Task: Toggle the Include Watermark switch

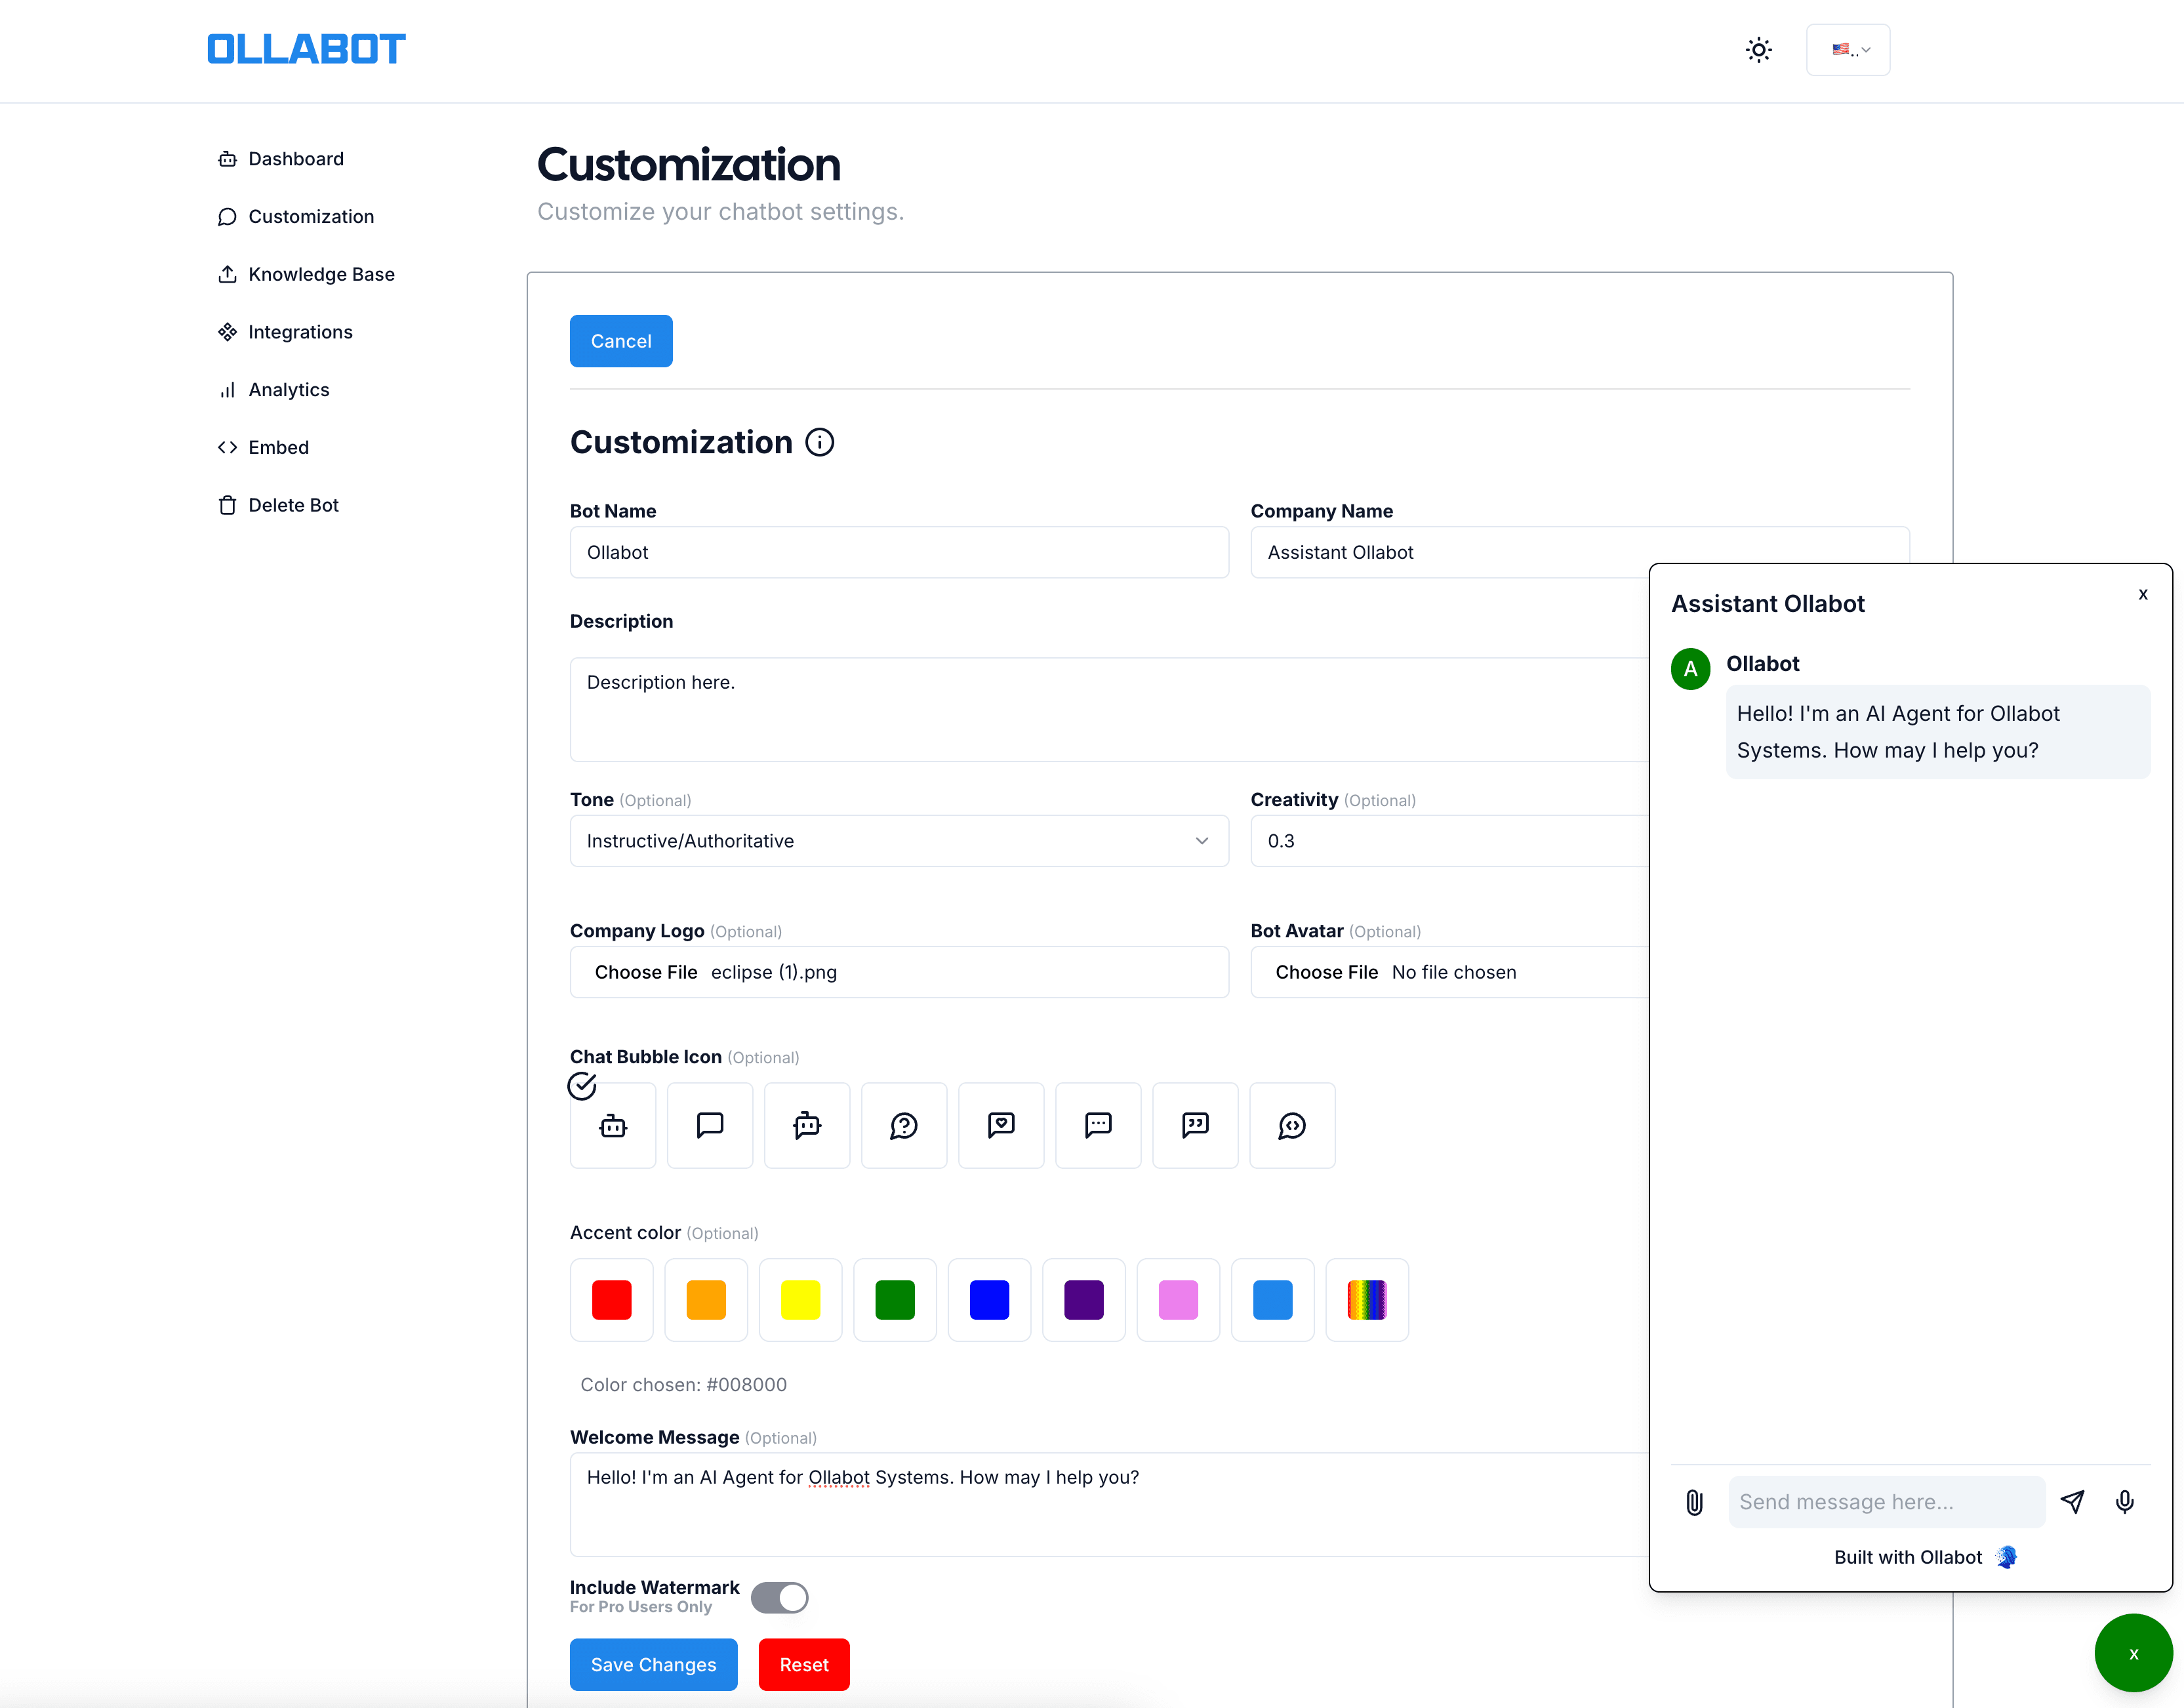Action: point(780,1596)
